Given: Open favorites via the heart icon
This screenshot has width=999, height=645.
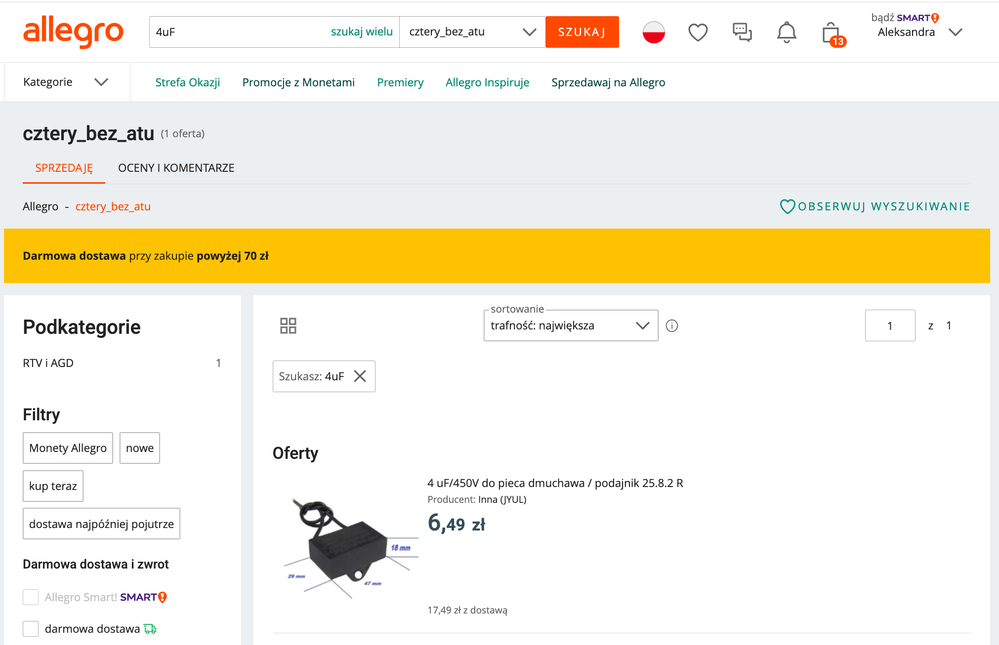Looking at the screenshot, I should coord(698,32).
